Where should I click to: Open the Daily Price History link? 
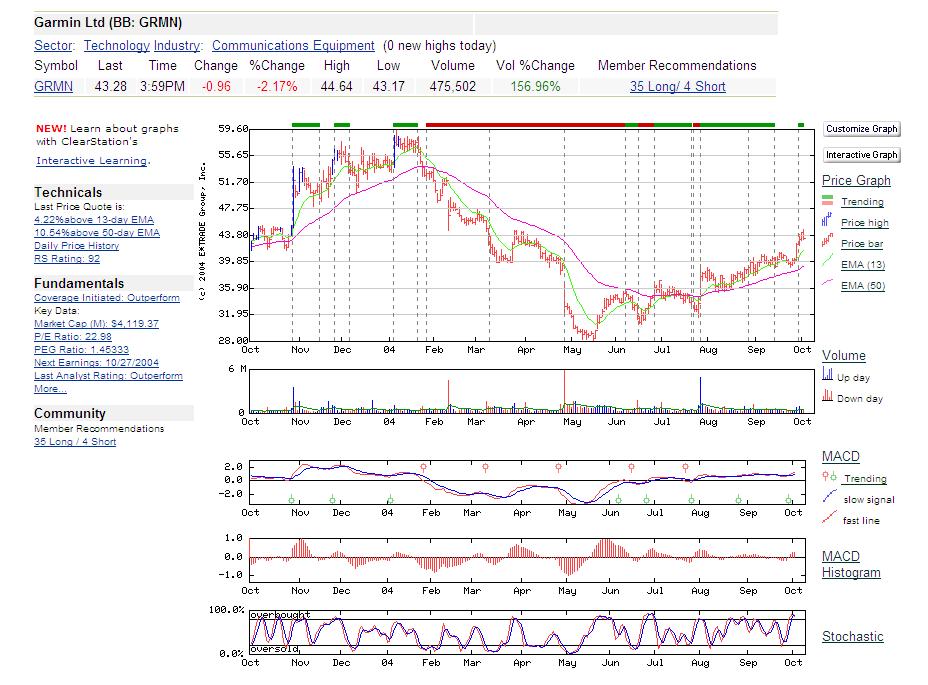click(x=76, y=246)
